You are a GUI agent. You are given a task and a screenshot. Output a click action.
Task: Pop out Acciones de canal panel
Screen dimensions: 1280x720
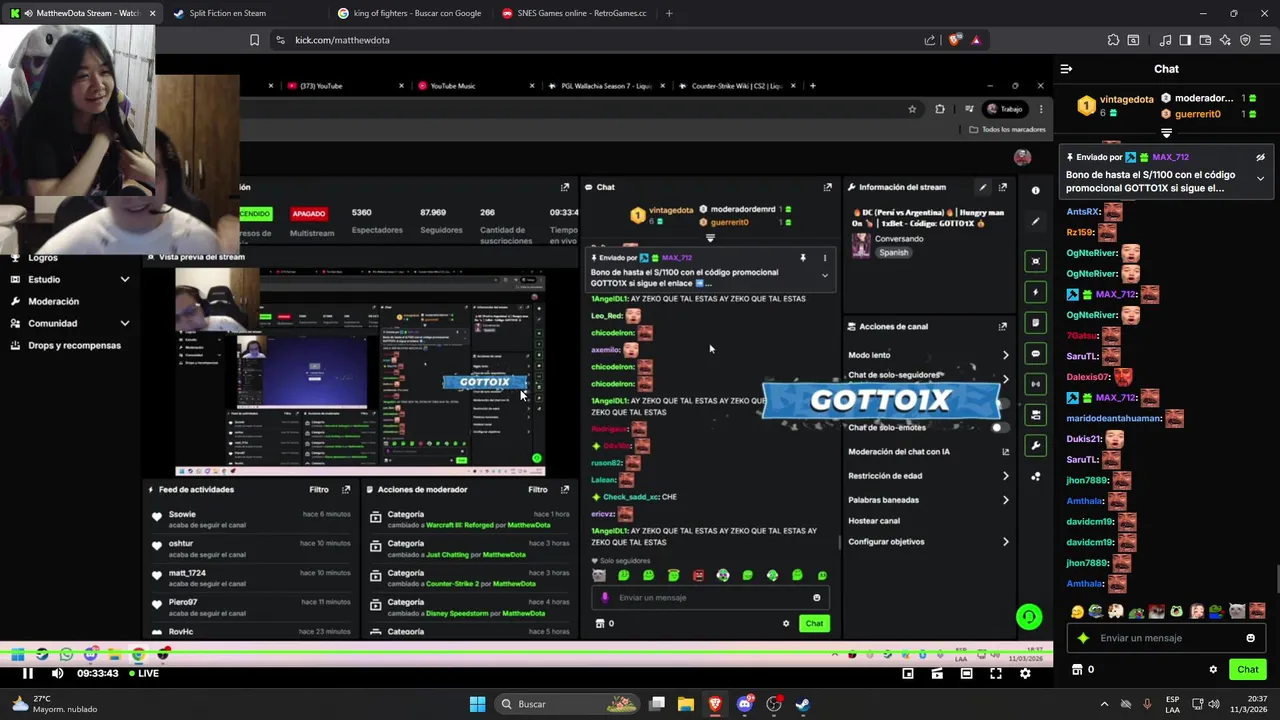point(1003,326)
